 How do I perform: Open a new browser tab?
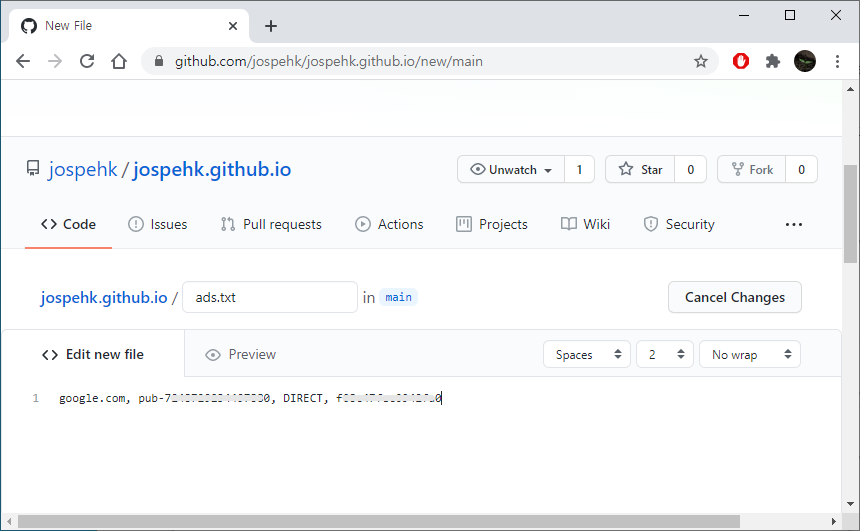click(x=270, y=26)
